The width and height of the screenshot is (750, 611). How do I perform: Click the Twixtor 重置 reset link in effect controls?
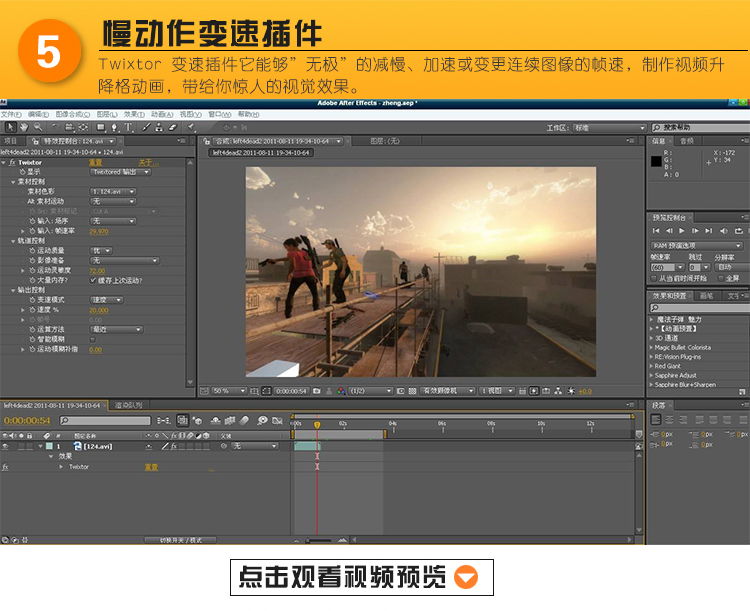(96, 162)
